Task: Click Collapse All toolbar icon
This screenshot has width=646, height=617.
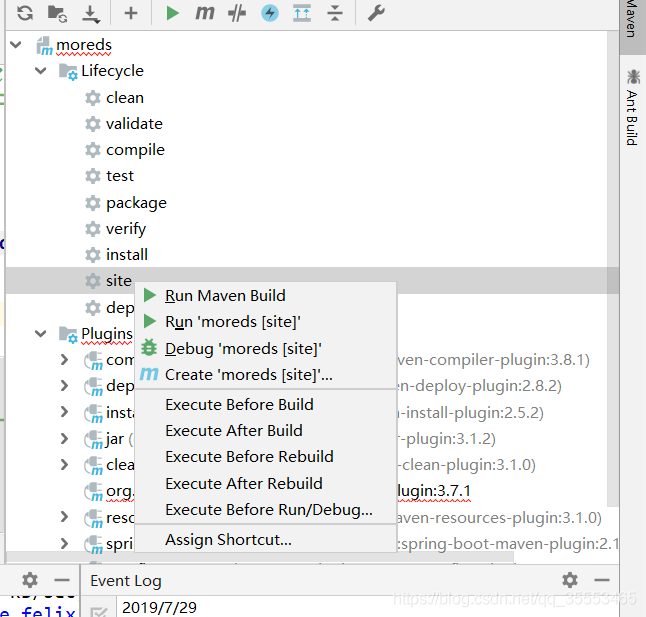Action: point(335,13)
